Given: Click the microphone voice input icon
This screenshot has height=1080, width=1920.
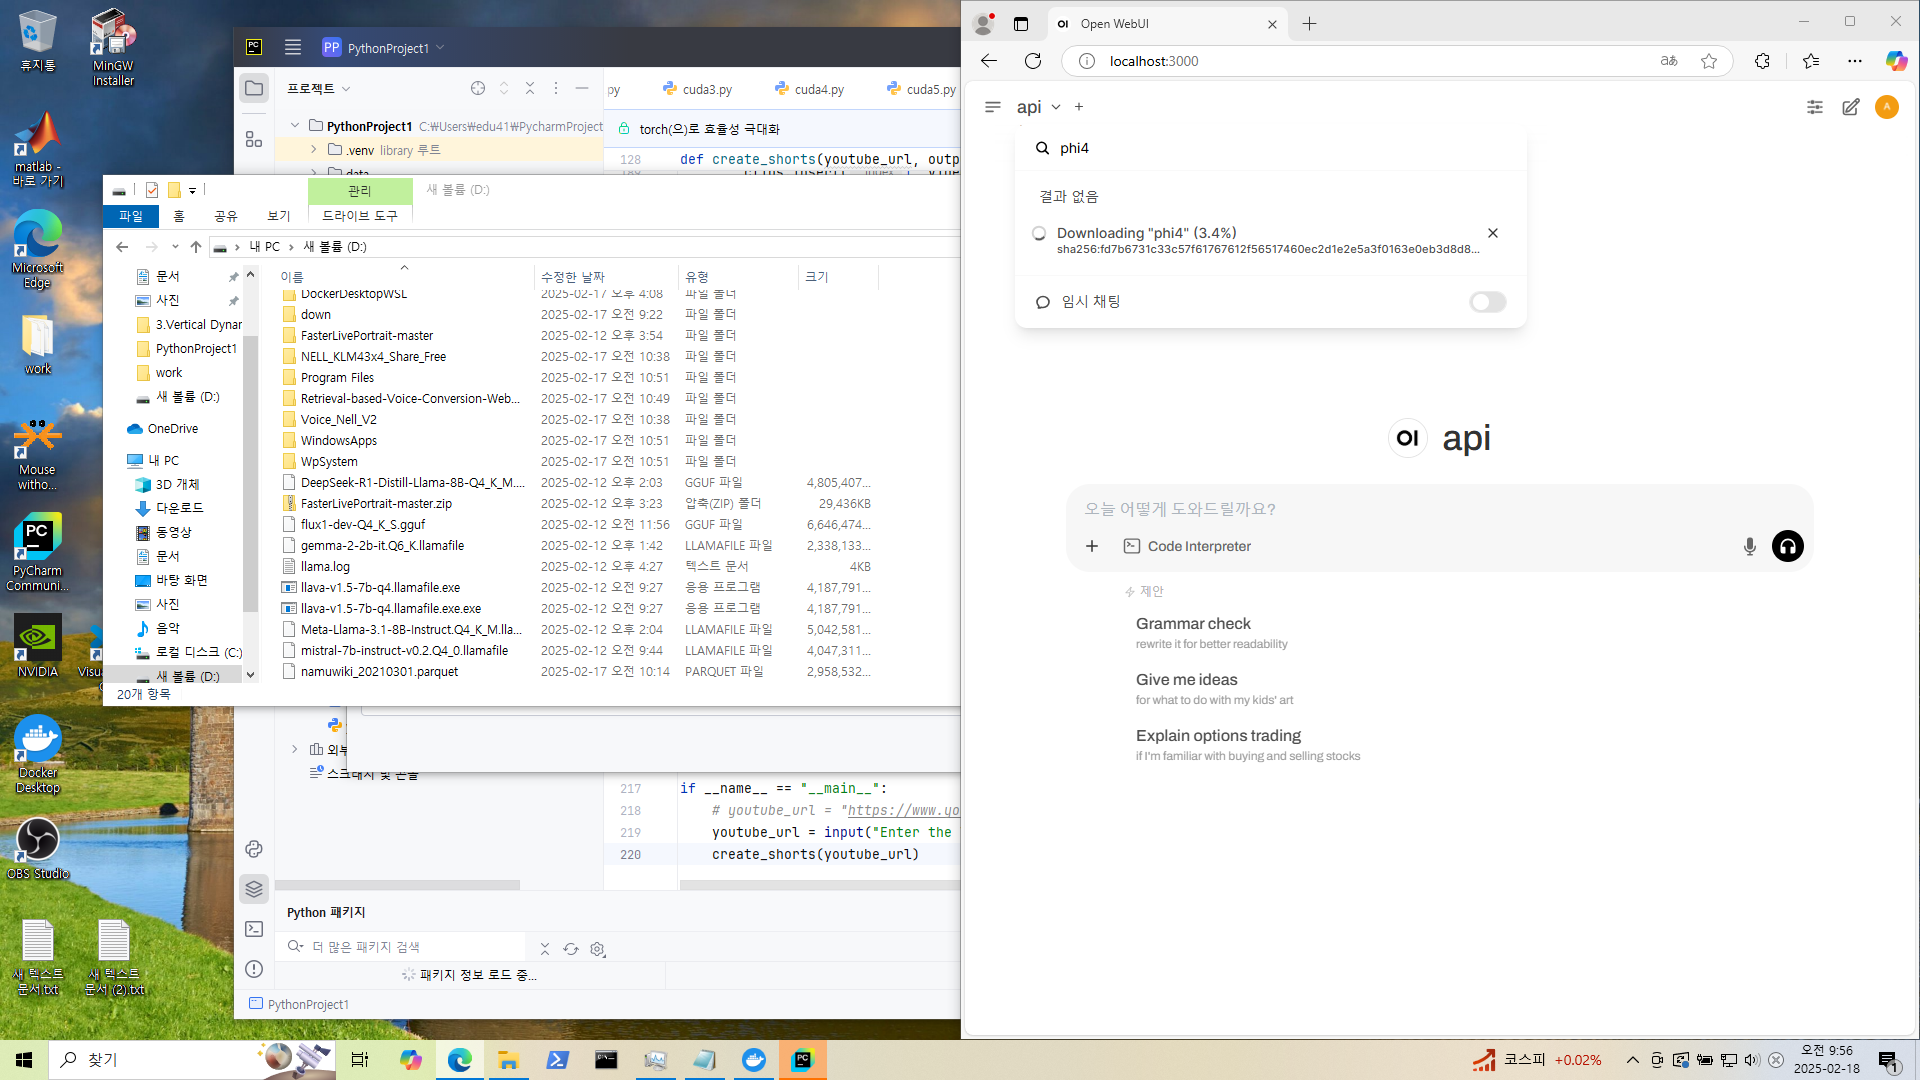Looking at the screenshot, I should pyautogui.click(x=1749, y=546).
